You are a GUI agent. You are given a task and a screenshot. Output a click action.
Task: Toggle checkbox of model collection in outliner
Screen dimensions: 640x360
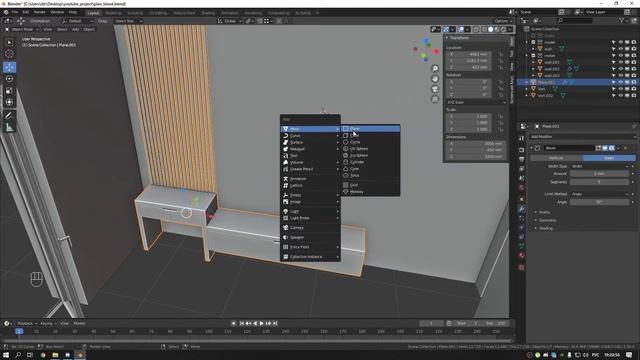(533, 42)
